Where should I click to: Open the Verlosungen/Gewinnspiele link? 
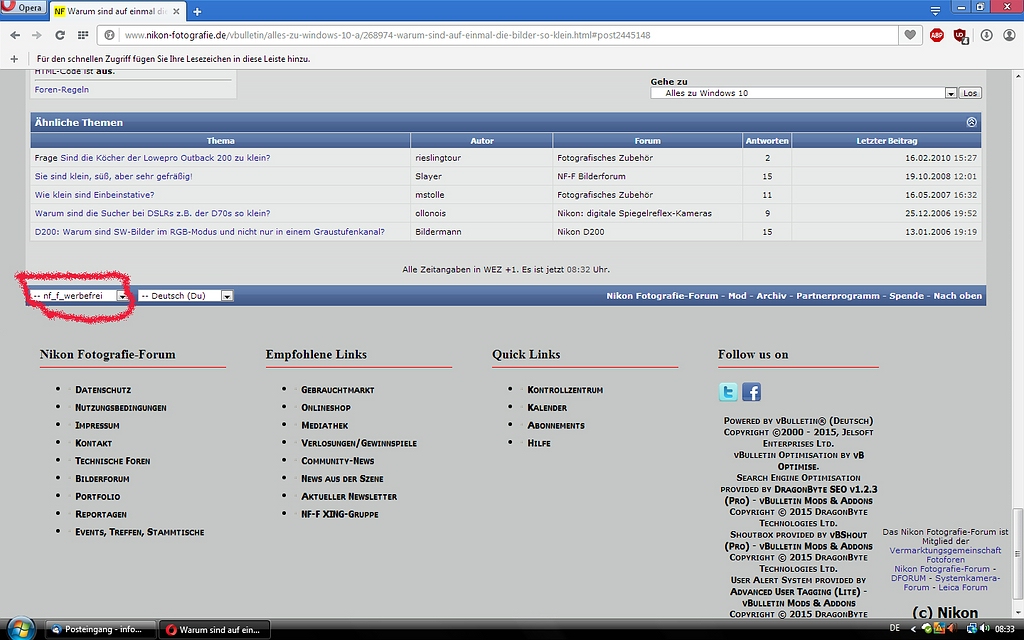[359, 443]
